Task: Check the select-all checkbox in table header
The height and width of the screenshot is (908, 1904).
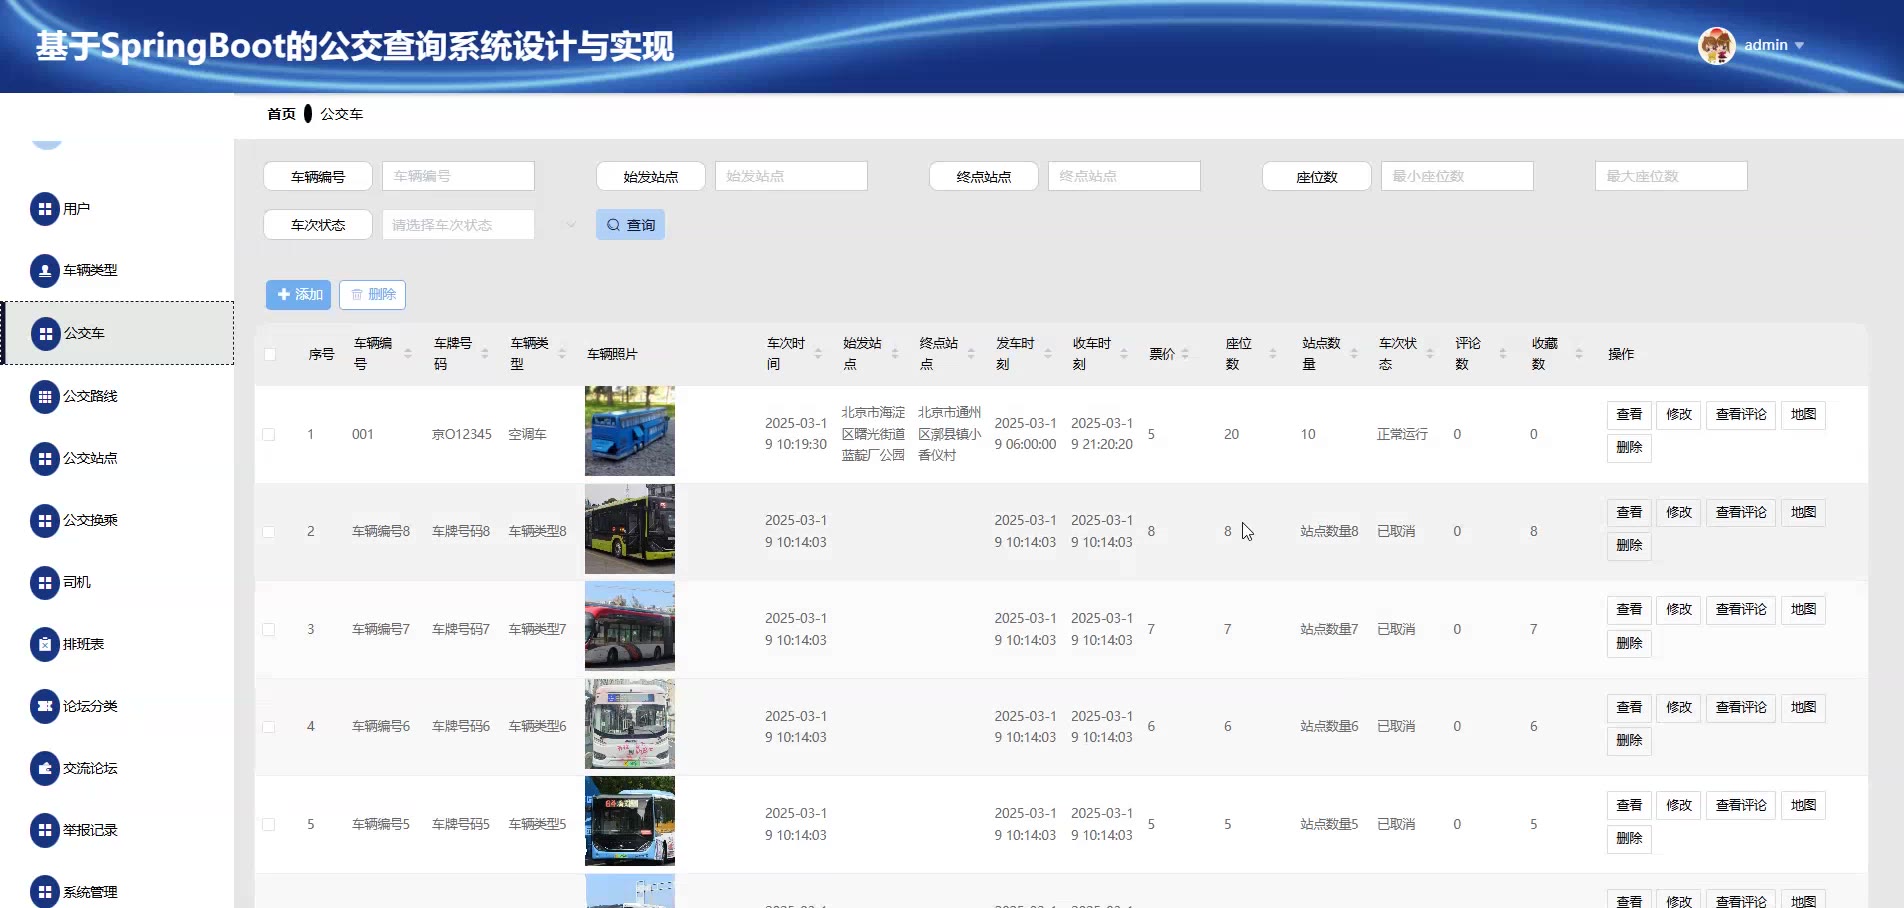Action: coord(270,354)
